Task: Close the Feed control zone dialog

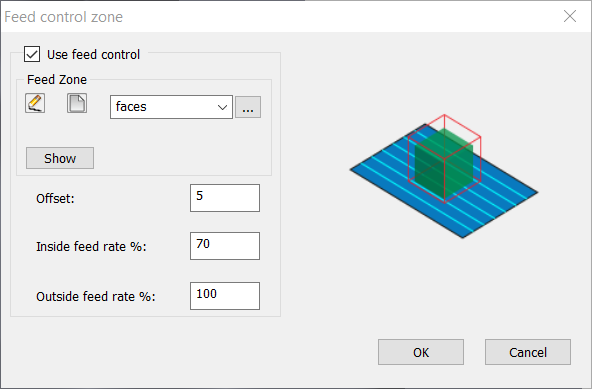Action: (569, 16)
